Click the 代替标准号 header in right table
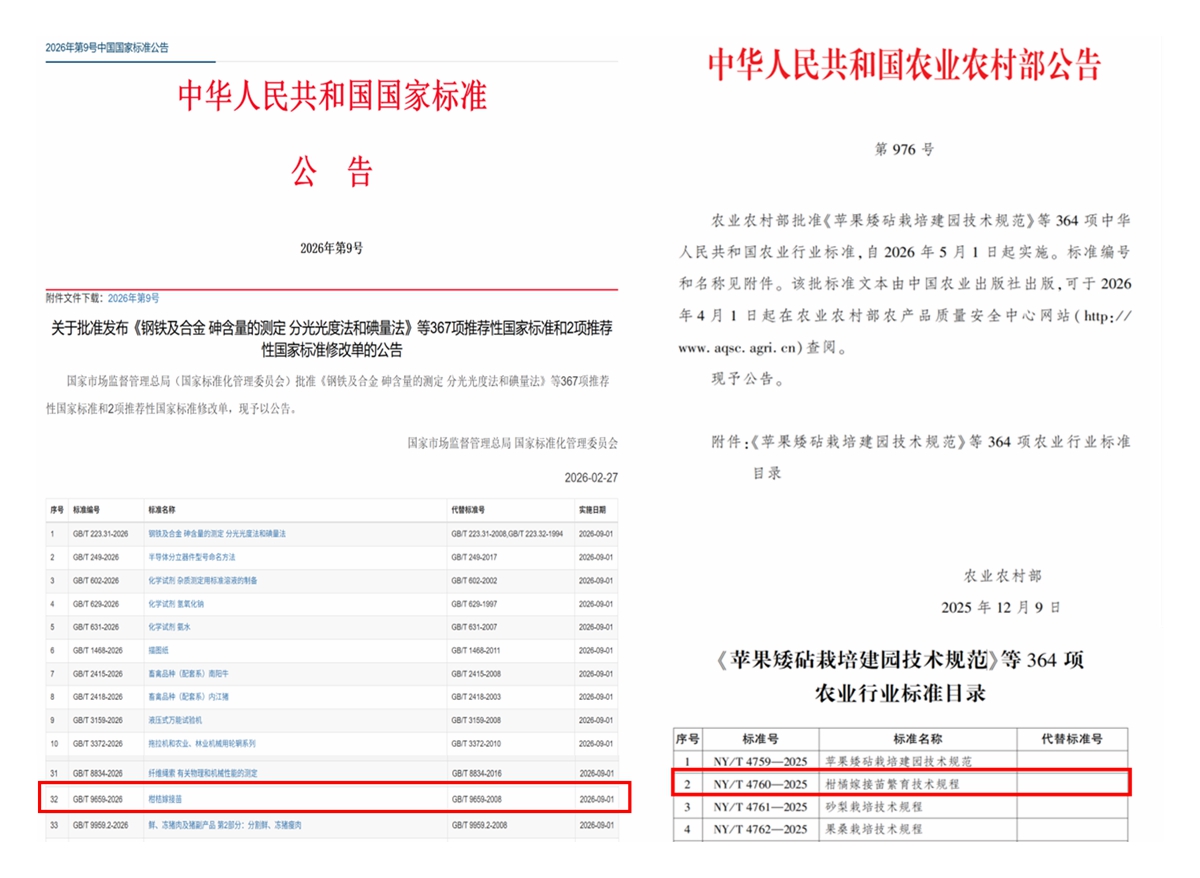The image size is (1200, 878). point(1071,739)
